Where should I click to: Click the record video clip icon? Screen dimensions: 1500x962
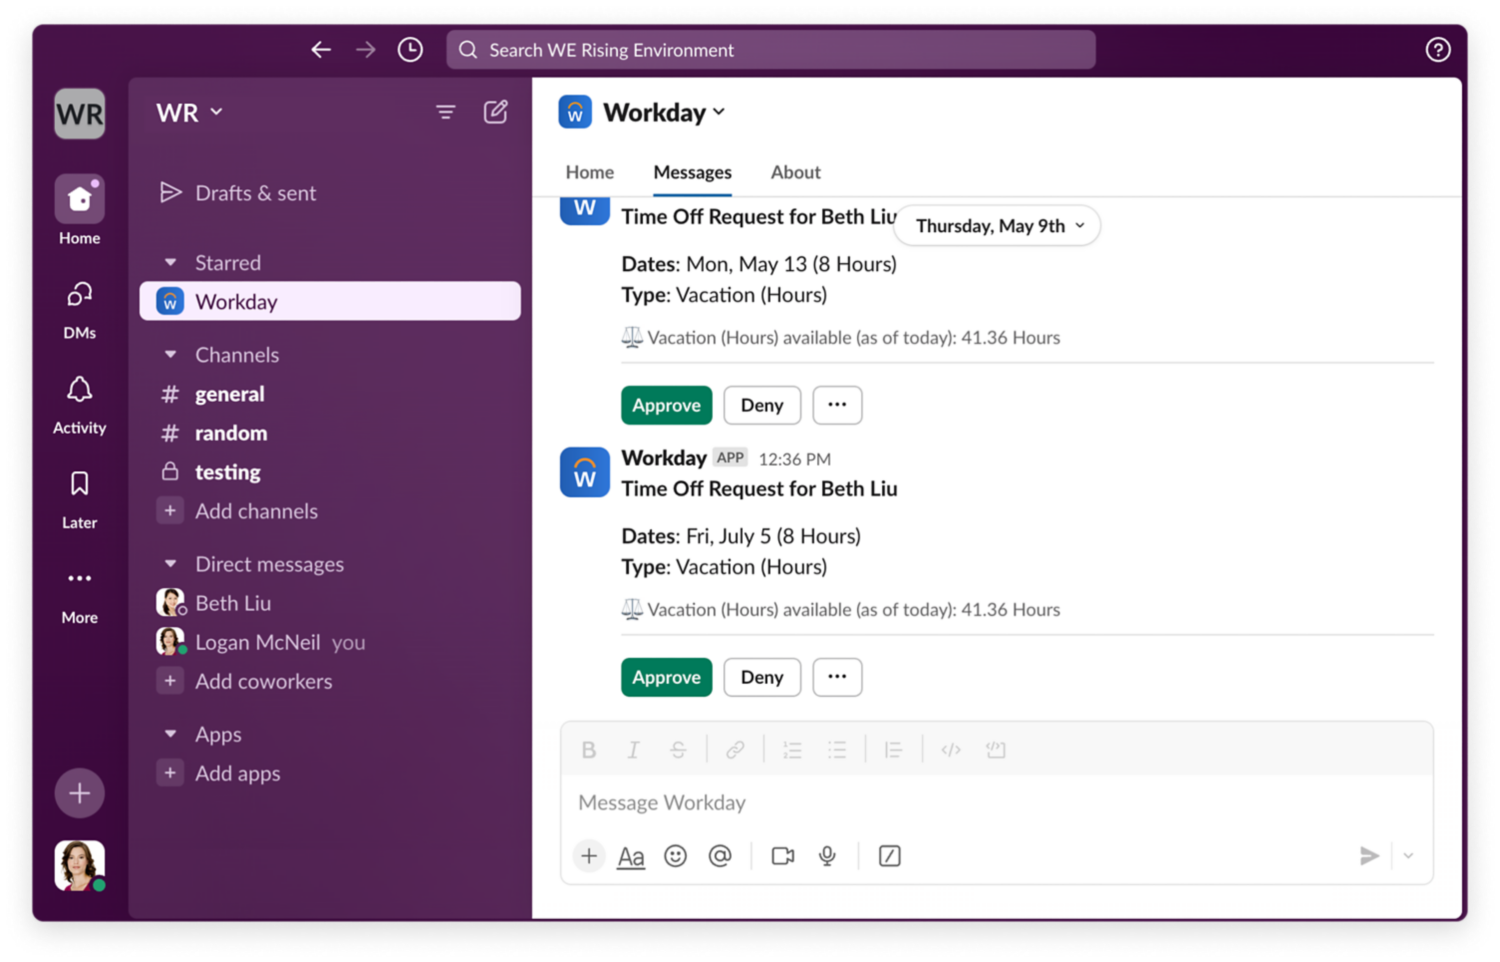782,856
